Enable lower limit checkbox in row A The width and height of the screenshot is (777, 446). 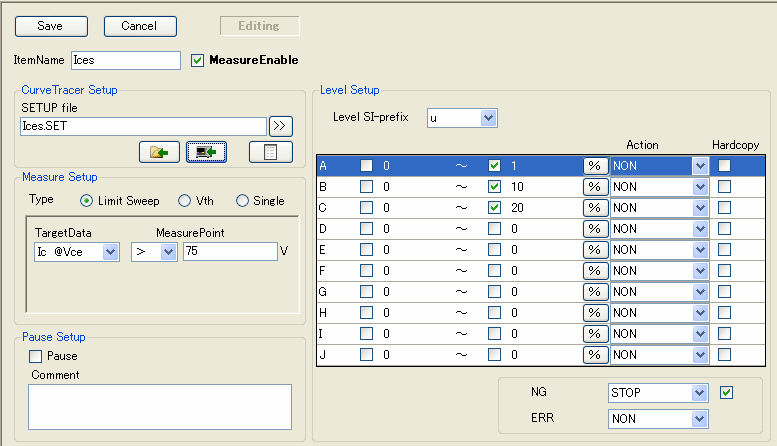click(x=366, y=166)
